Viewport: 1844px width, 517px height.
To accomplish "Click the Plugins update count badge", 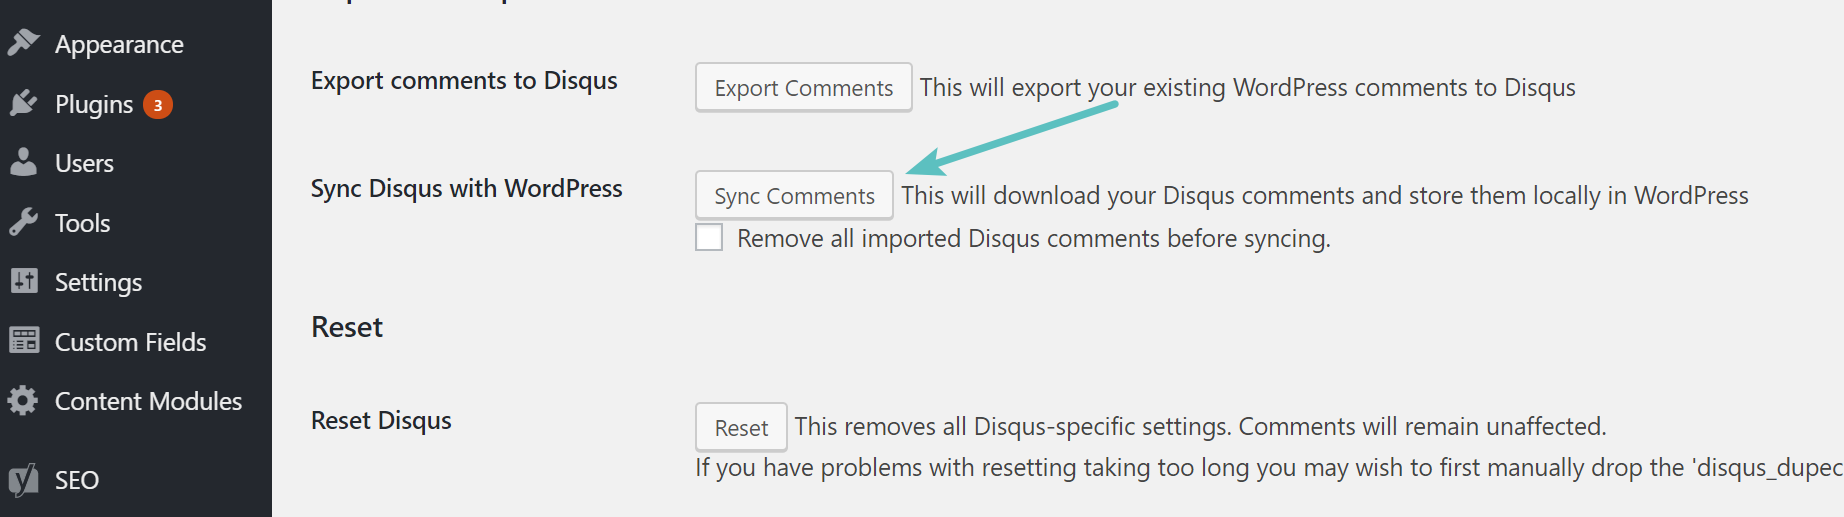I will click(x=158, y=104).
